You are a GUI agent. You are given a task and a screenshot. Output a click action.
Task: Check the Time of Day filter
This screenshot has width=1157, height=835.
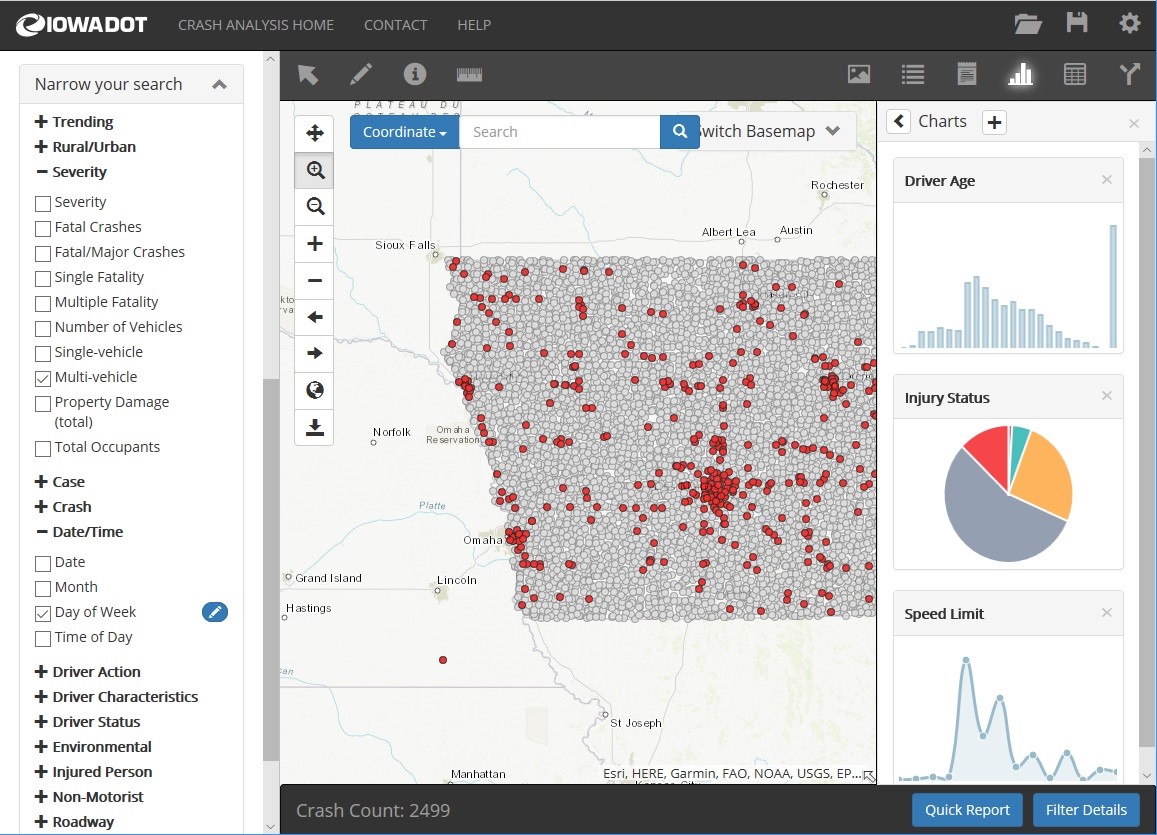(43, 638)
